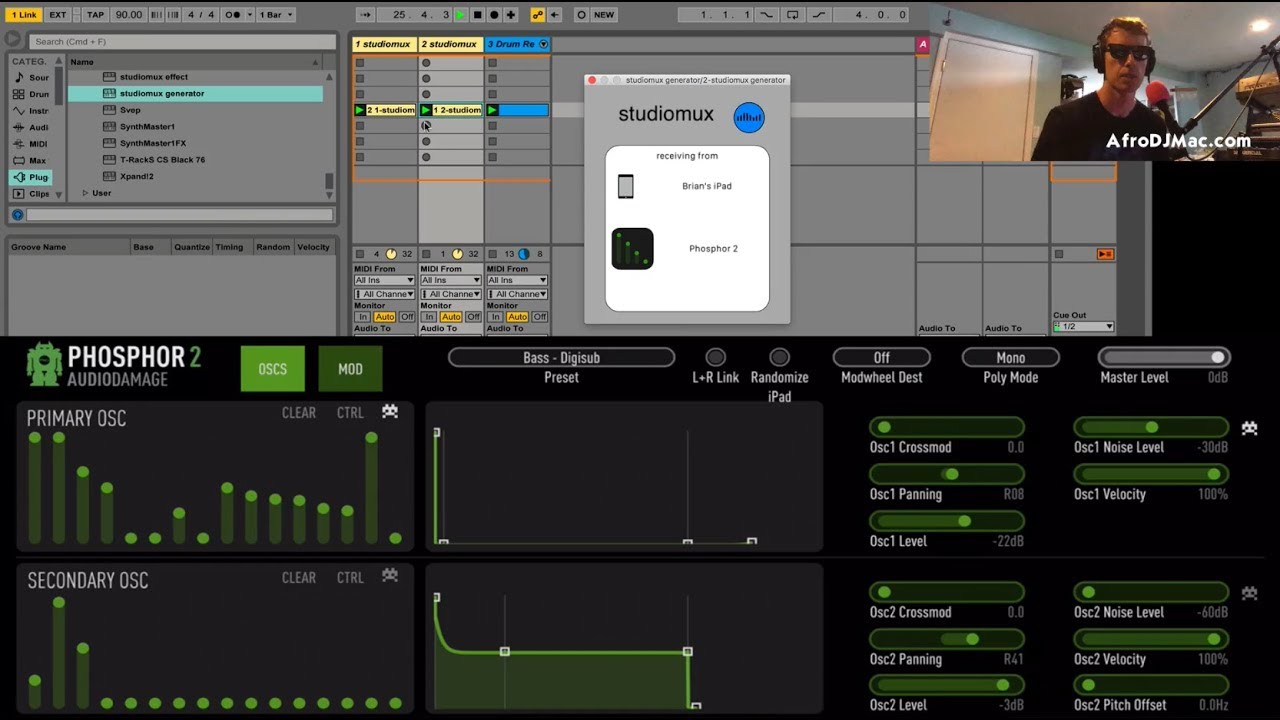Open MIDI From All Ins dropdown, track 1

(x=384, y=281)
